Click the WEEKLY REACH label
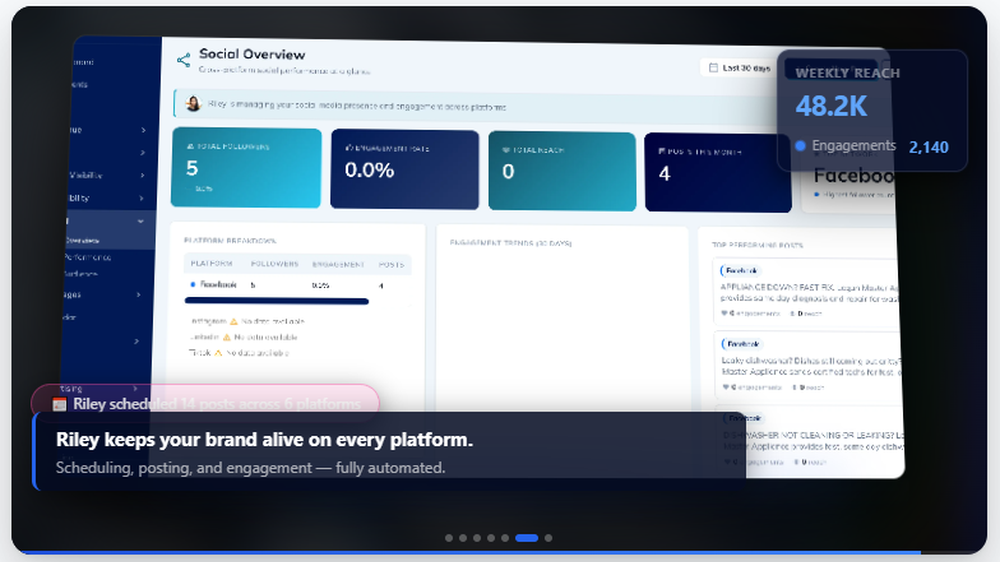Viewport: 1000px width, 562px height. [848, 73]
